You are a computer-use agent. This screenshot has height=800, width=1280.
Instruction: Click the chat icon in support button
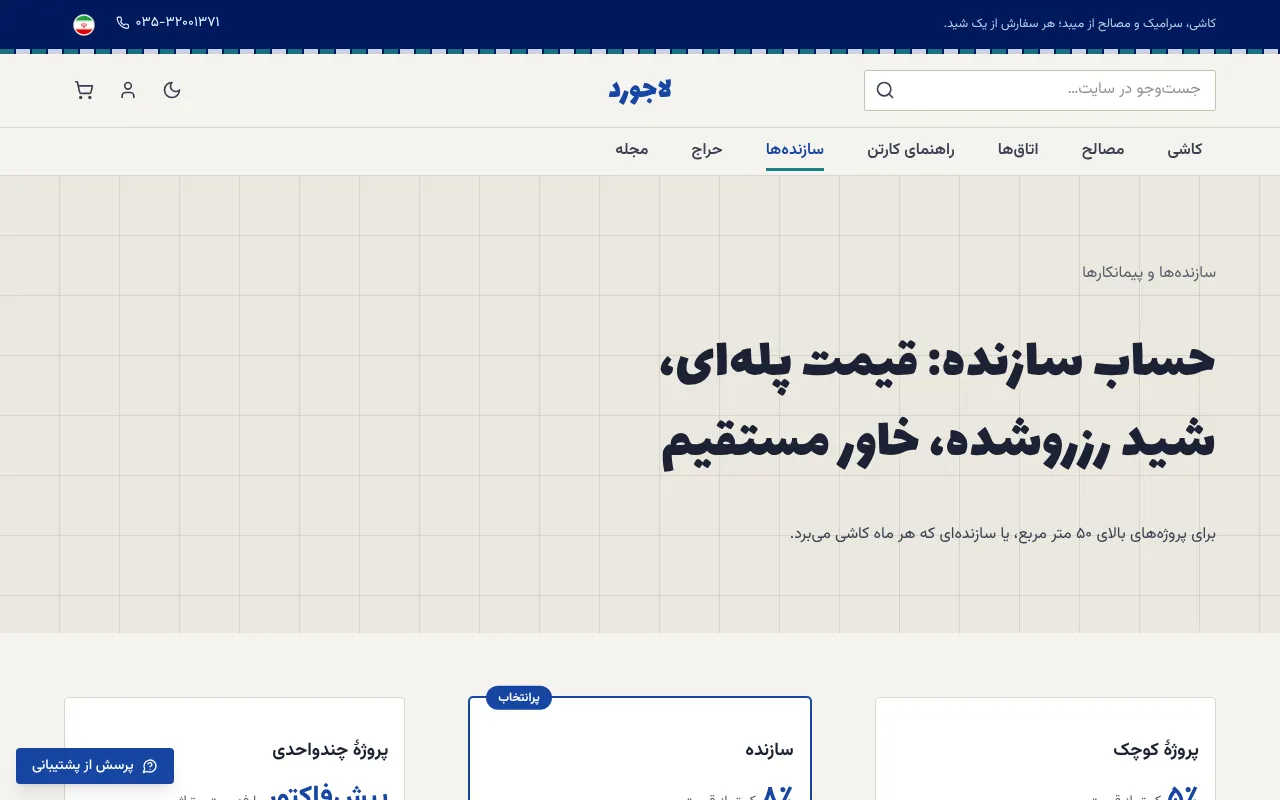click(x=150, y=766)
